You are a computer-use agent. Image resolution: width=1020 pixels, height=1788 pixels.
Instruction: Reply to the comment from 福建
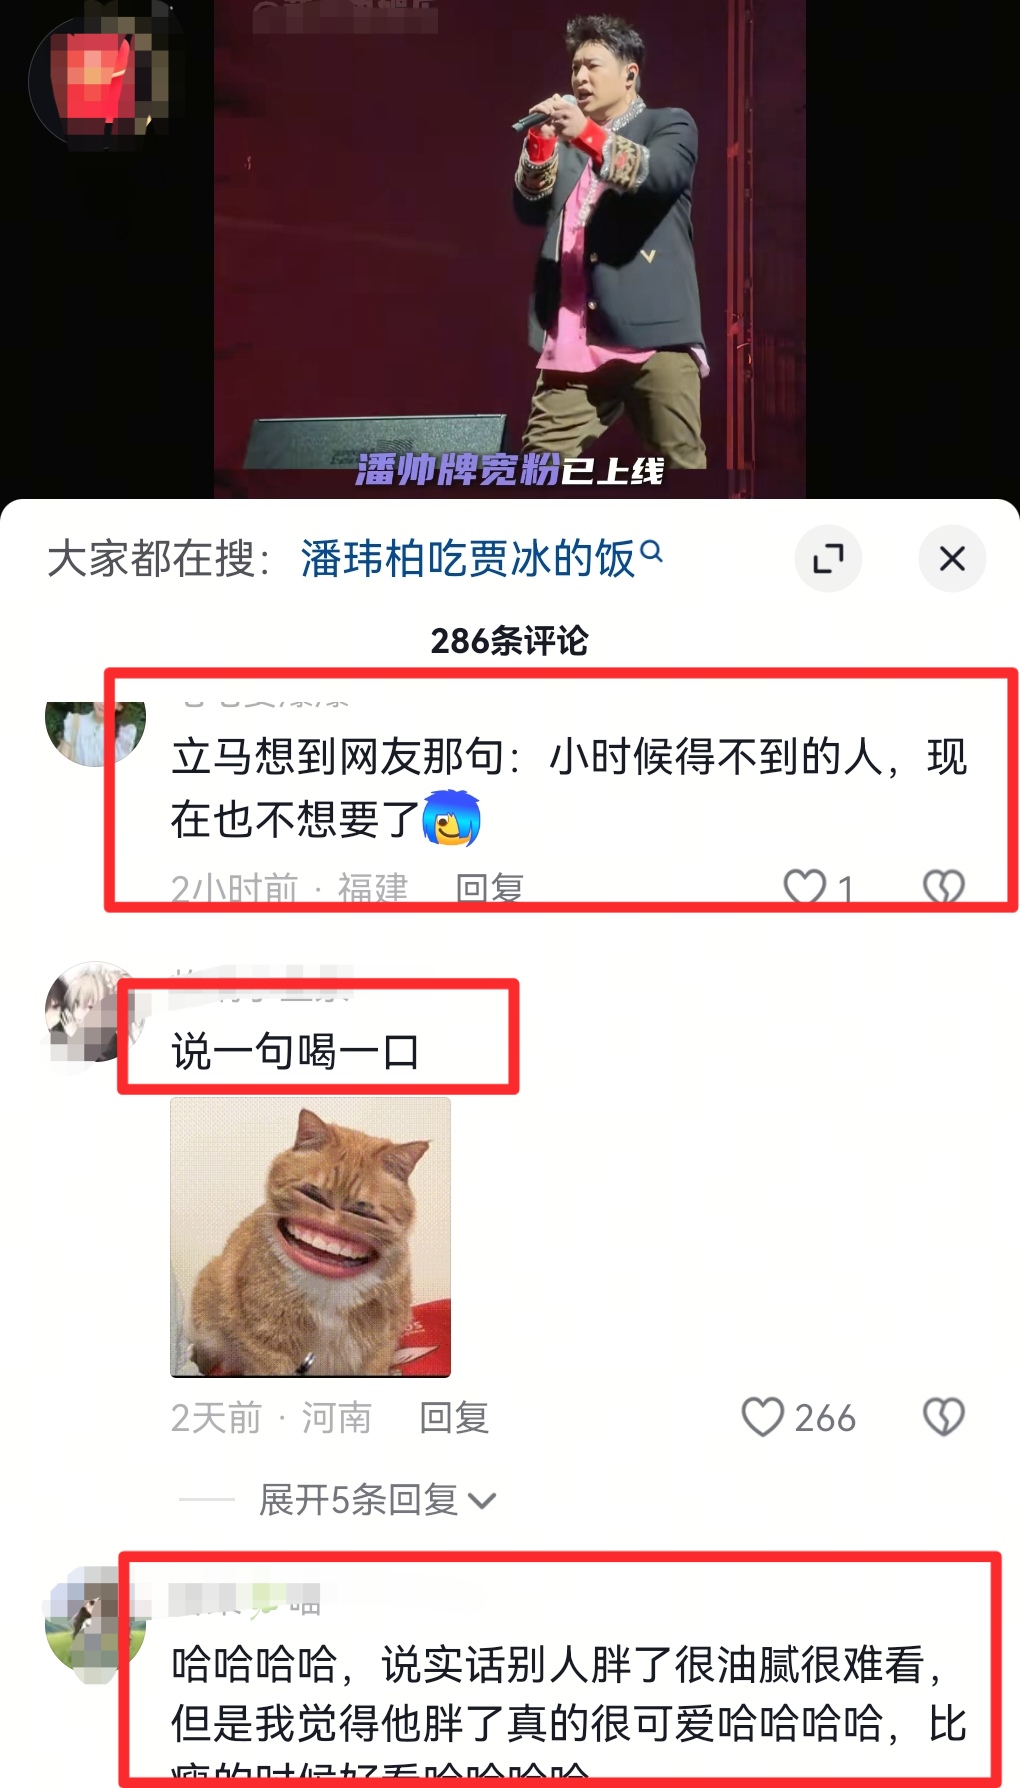(490, 888)
